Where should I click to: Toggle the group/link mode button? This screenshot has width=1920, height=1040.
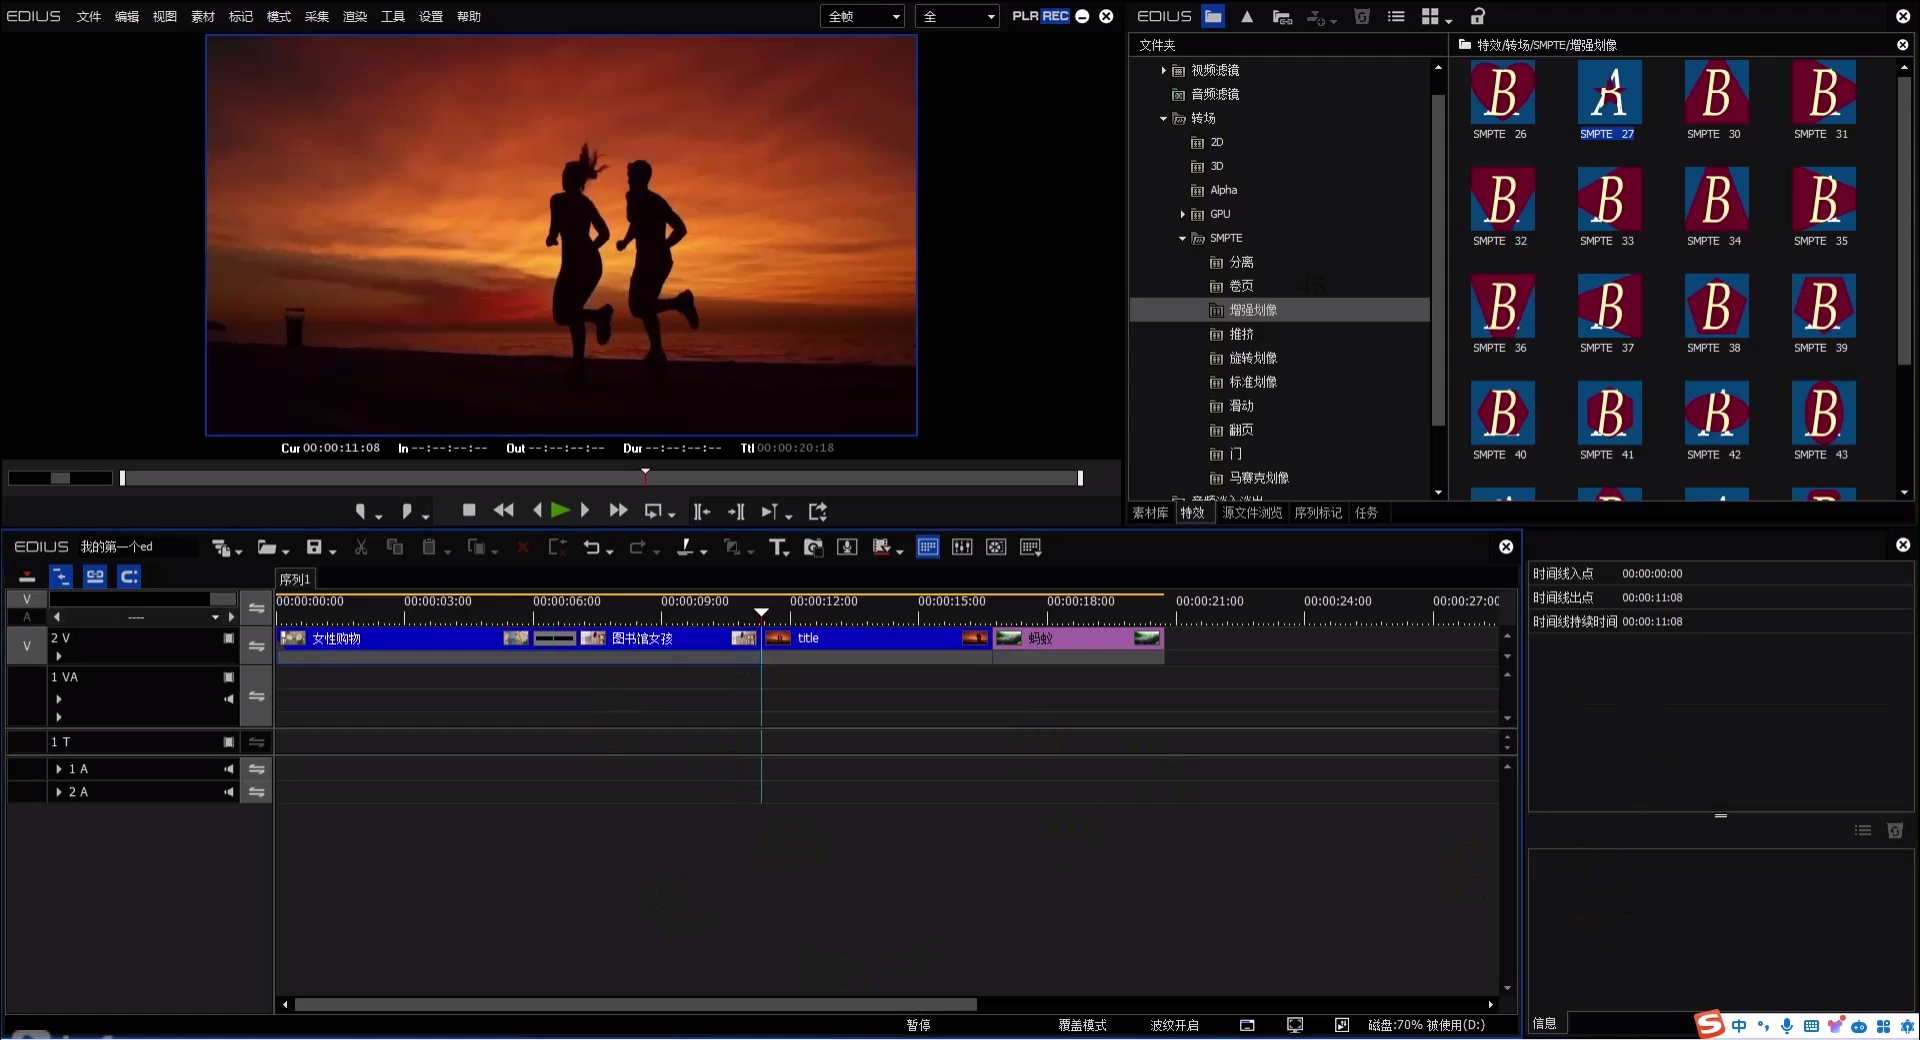[95, 576]
